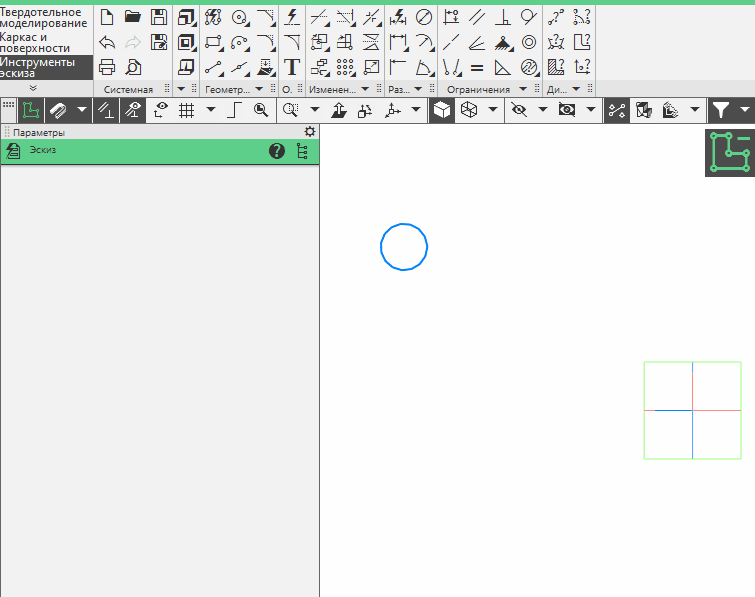Image resolution: width=755 pixels, height=597 pixels.
Task: Click the undo arrow icon
Action: pyautogui.click(x=107, y=42)
